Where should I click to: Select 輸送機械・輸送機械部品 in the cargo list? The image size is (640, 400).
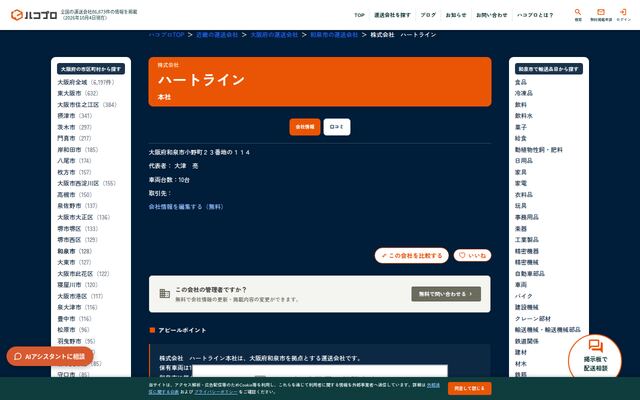tap(548, 330)
